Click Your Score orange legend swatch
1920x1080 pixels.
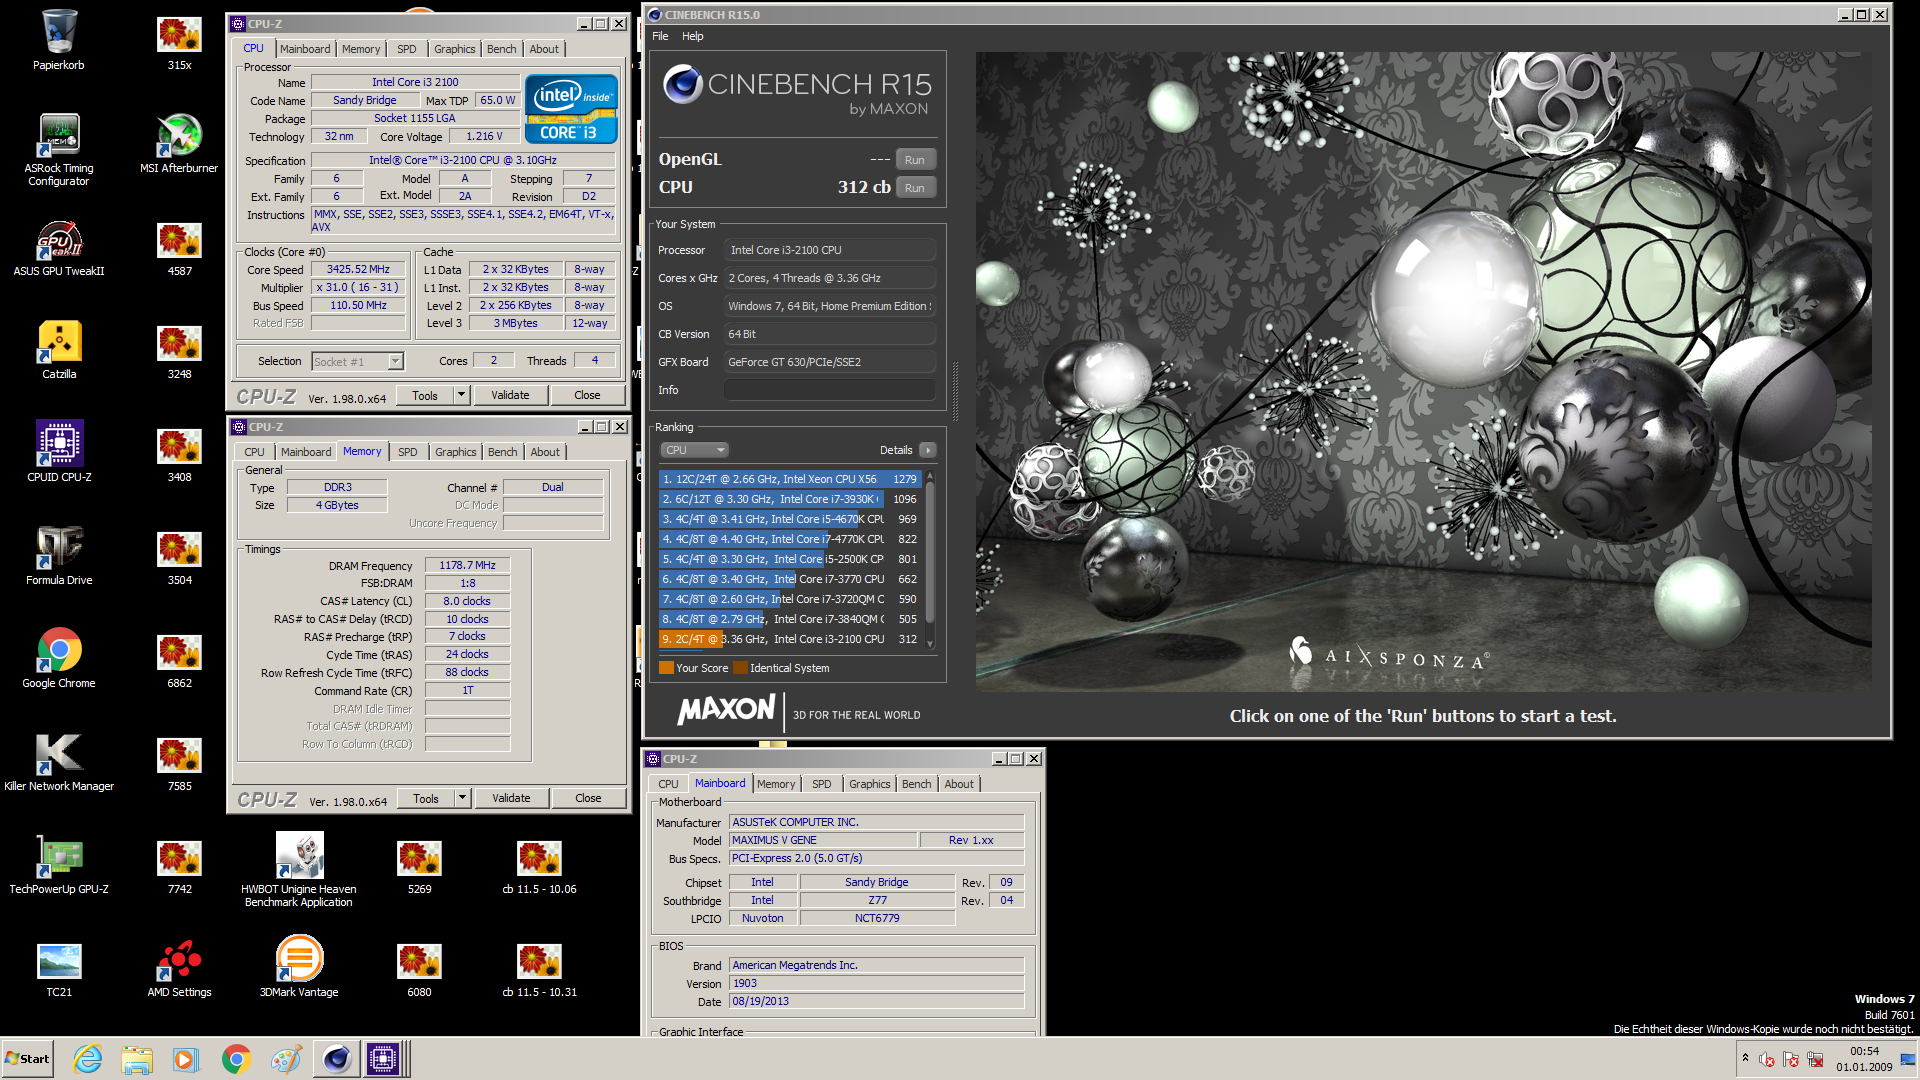(666, 668)
